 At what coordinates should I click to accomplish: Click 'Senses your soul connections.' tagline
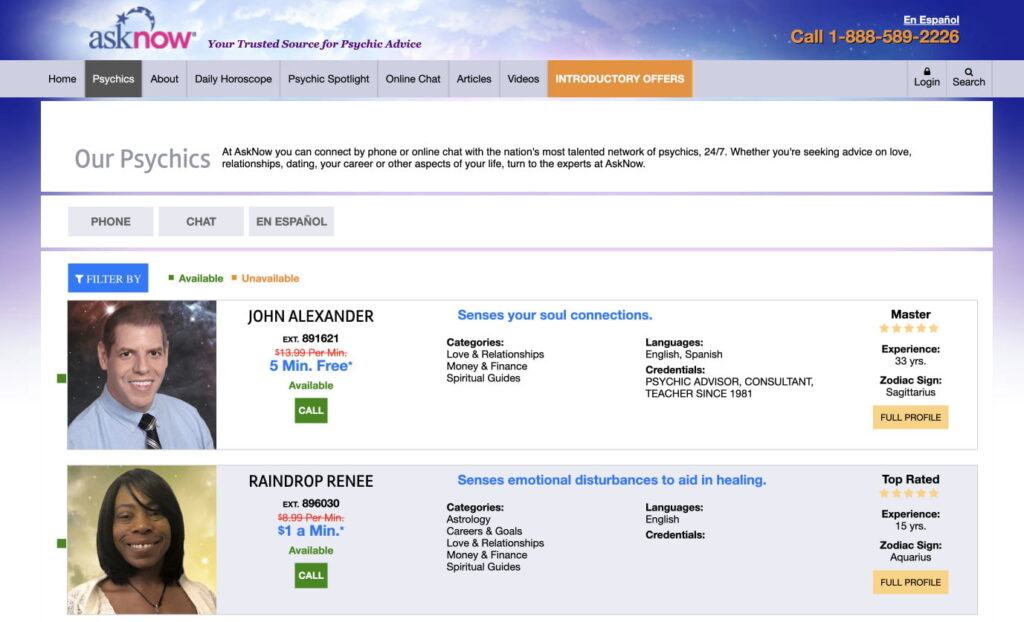coord(554,315)
